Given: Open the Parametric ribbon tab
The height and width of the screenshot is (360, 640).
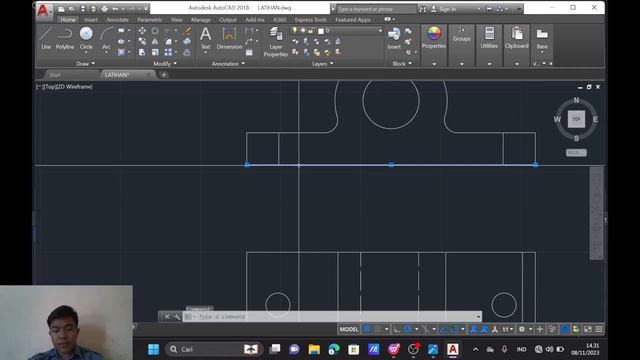Looking at the screenshot, I should click(x=149, y=20).
